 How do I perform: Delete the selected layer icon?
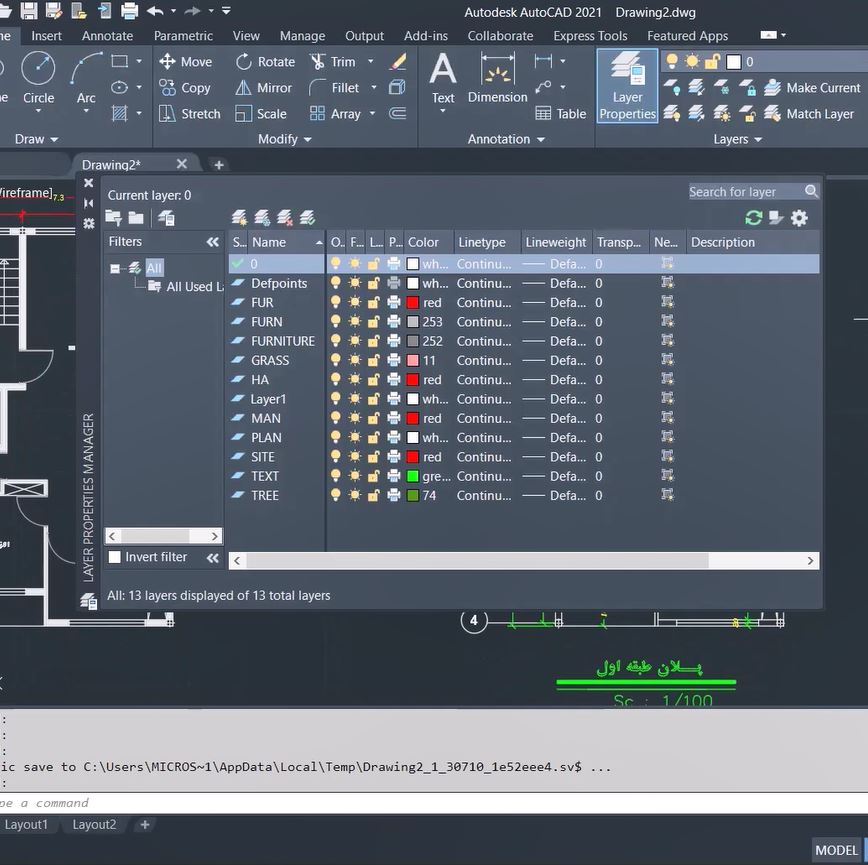pyautogui.click(x=285, y=217)
